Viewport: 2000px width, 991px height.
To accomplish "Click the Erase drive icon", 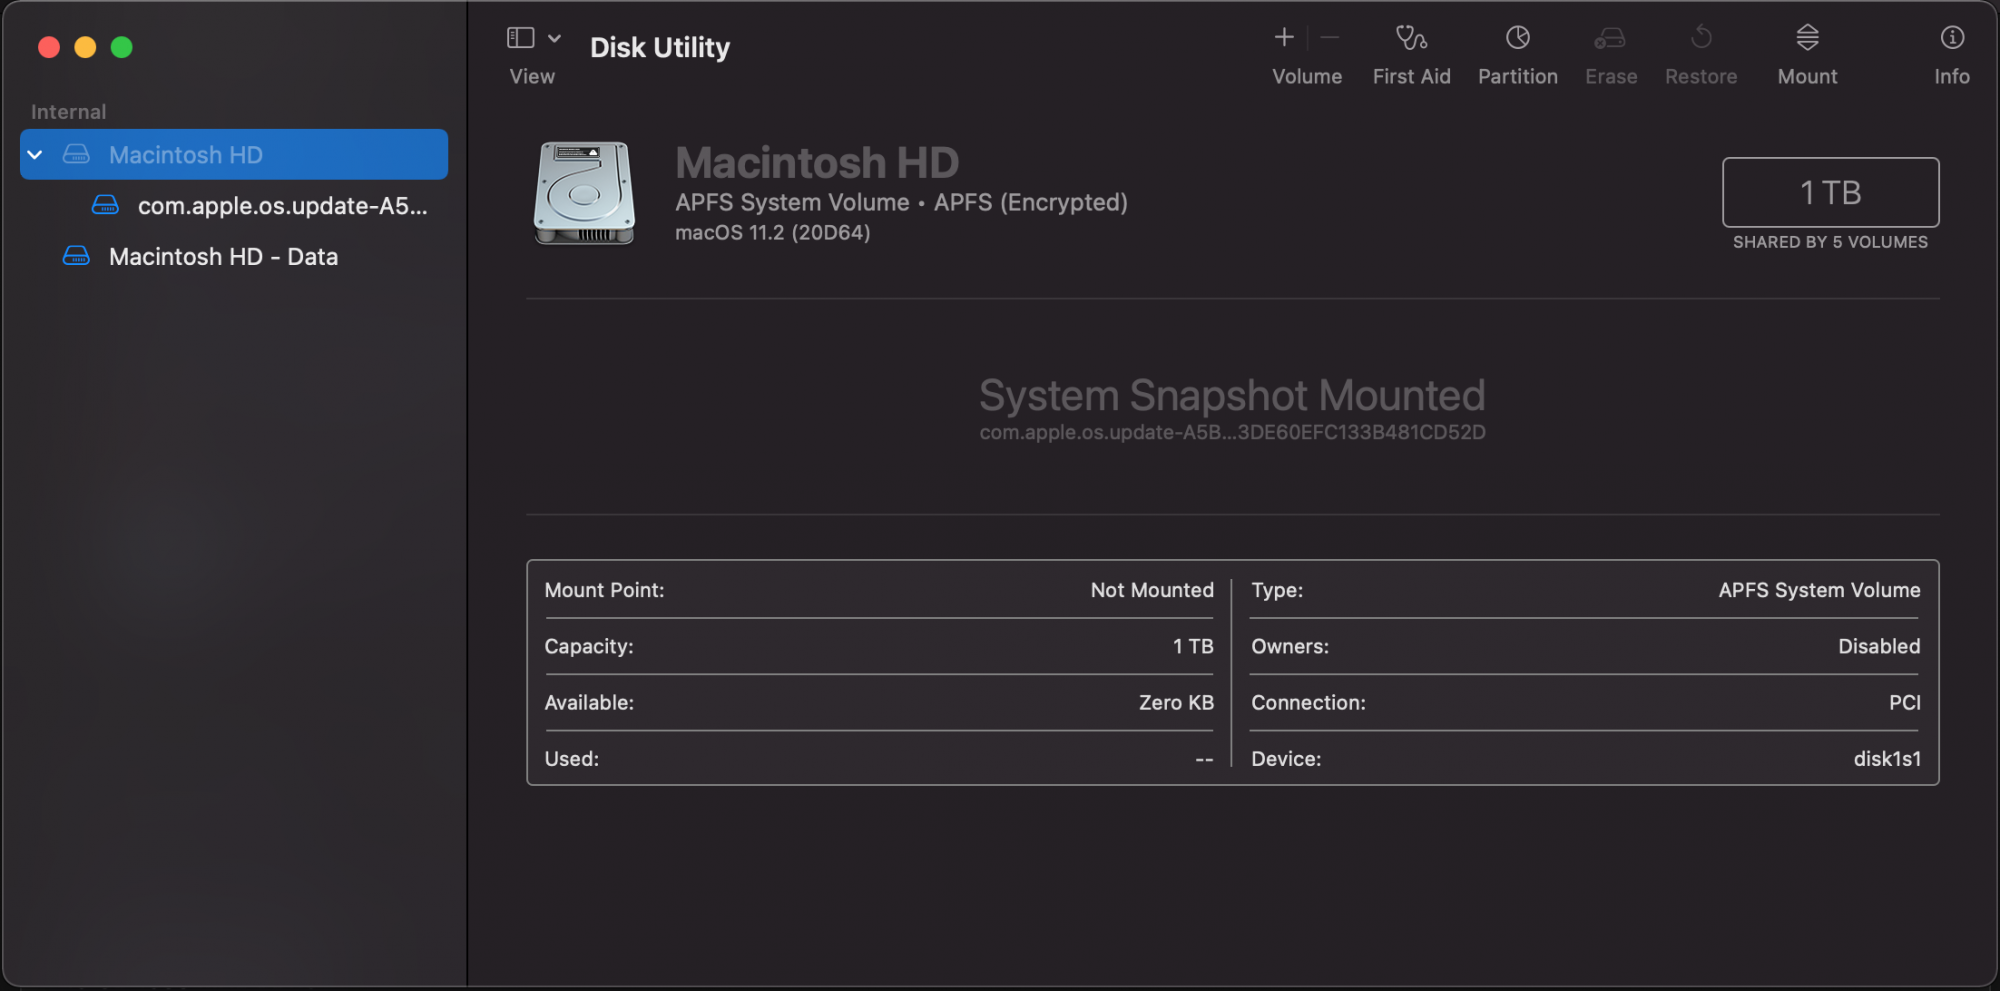I will click(1610, 38).
